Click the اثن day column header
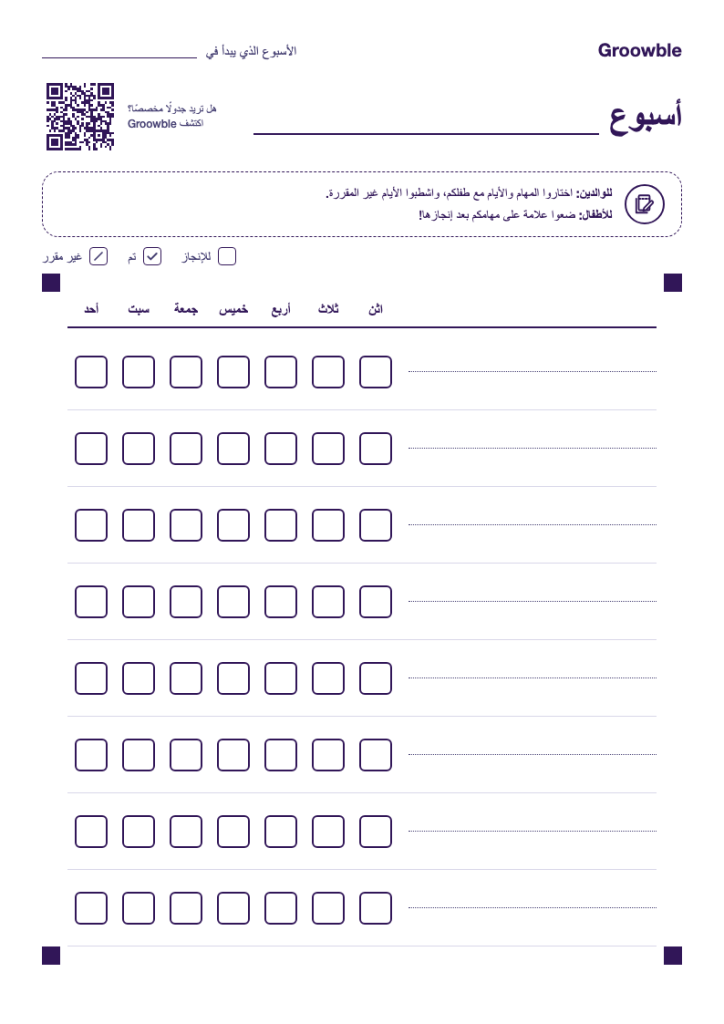The image size is (724, 1024). 375,309
